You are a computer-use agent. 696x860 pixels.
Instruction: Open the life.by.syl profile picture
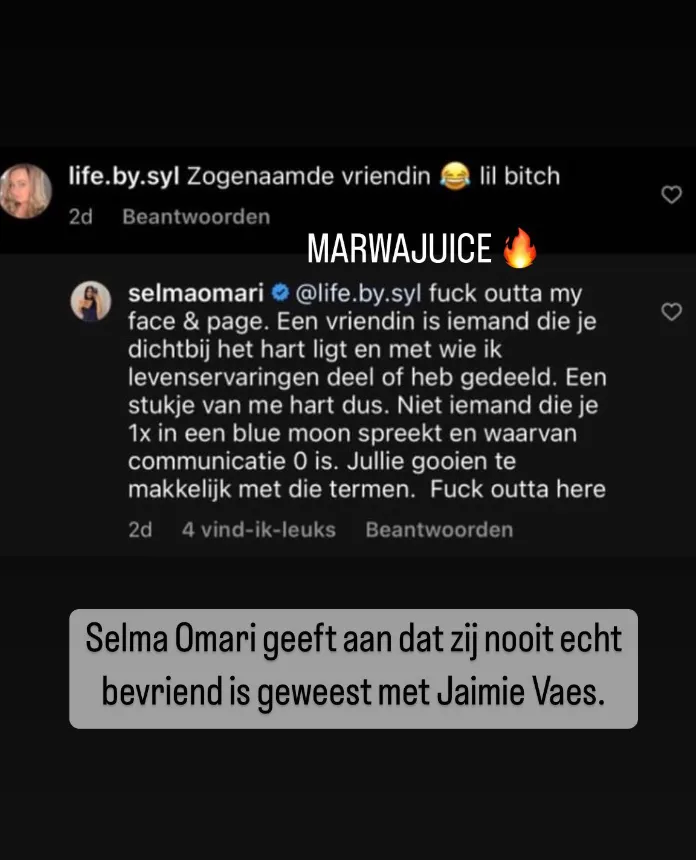click(x=25, y=191)
